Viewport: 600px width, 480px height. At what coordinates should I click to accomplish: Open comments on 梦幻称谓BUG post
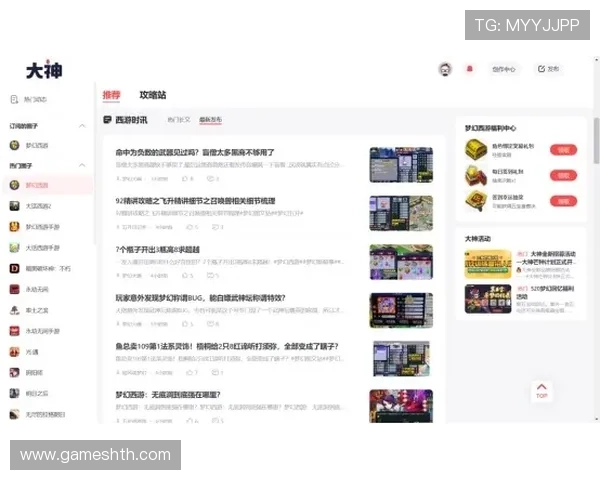(x=213, y=324)
